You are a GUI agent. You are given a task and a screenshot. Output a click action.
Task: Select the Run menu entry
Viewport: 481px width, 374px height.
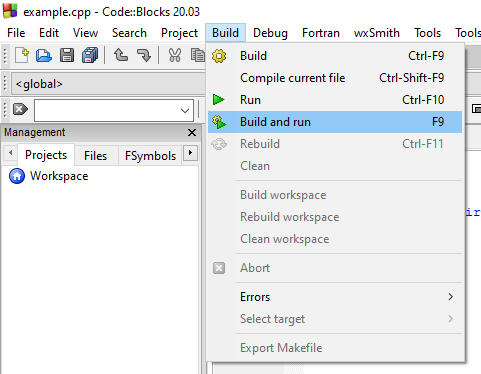335,100
